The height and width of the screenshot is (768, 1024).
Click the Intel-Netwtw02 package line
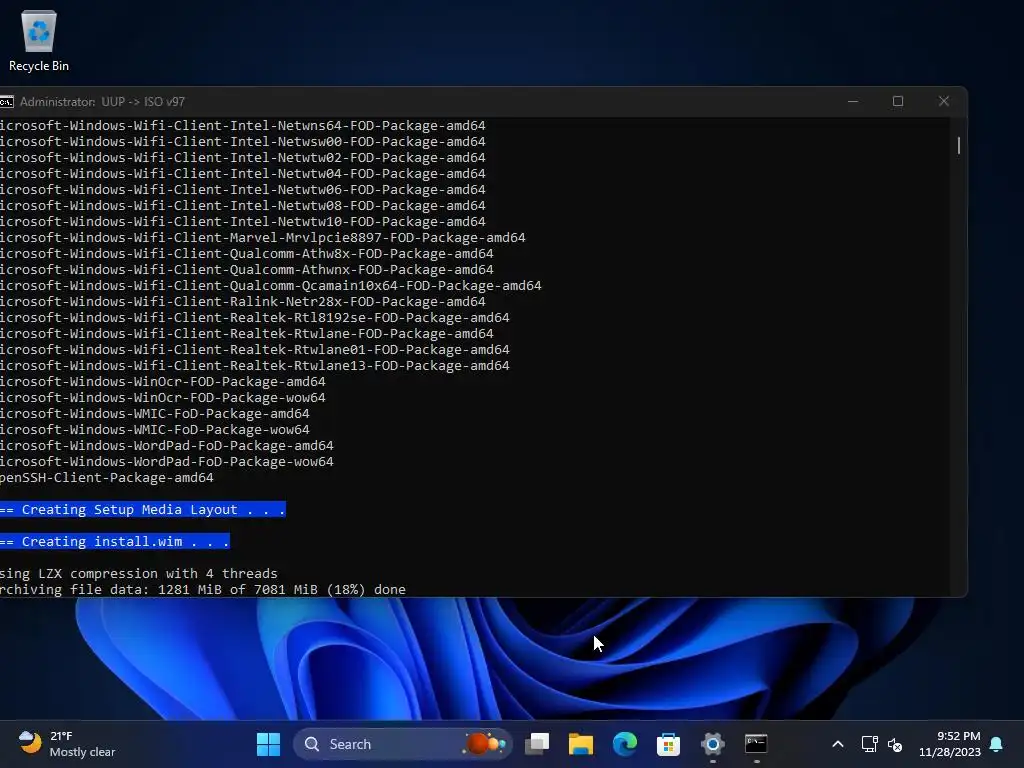[x=243, y=157]
